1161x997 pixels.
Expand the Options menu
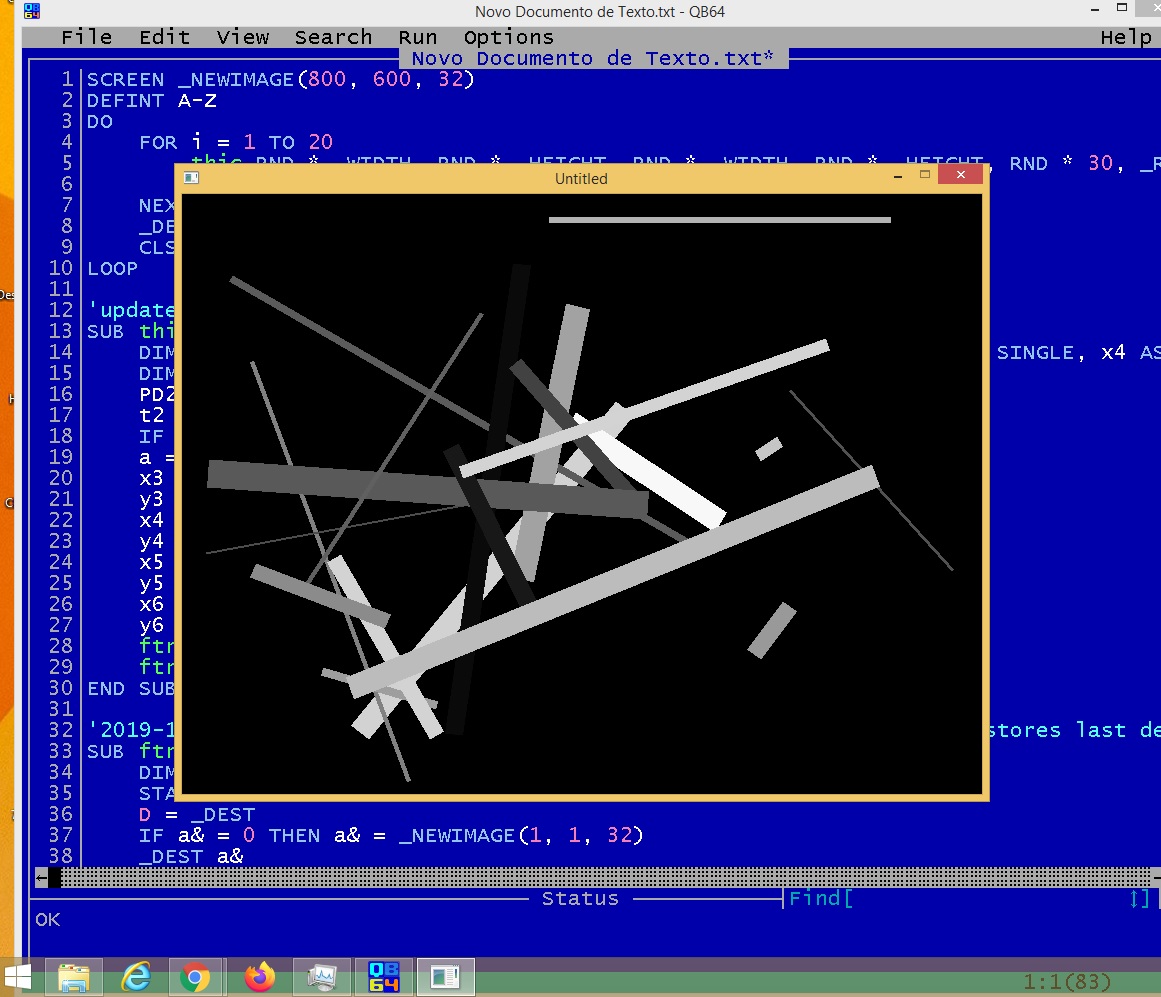[x=508, y=37]
